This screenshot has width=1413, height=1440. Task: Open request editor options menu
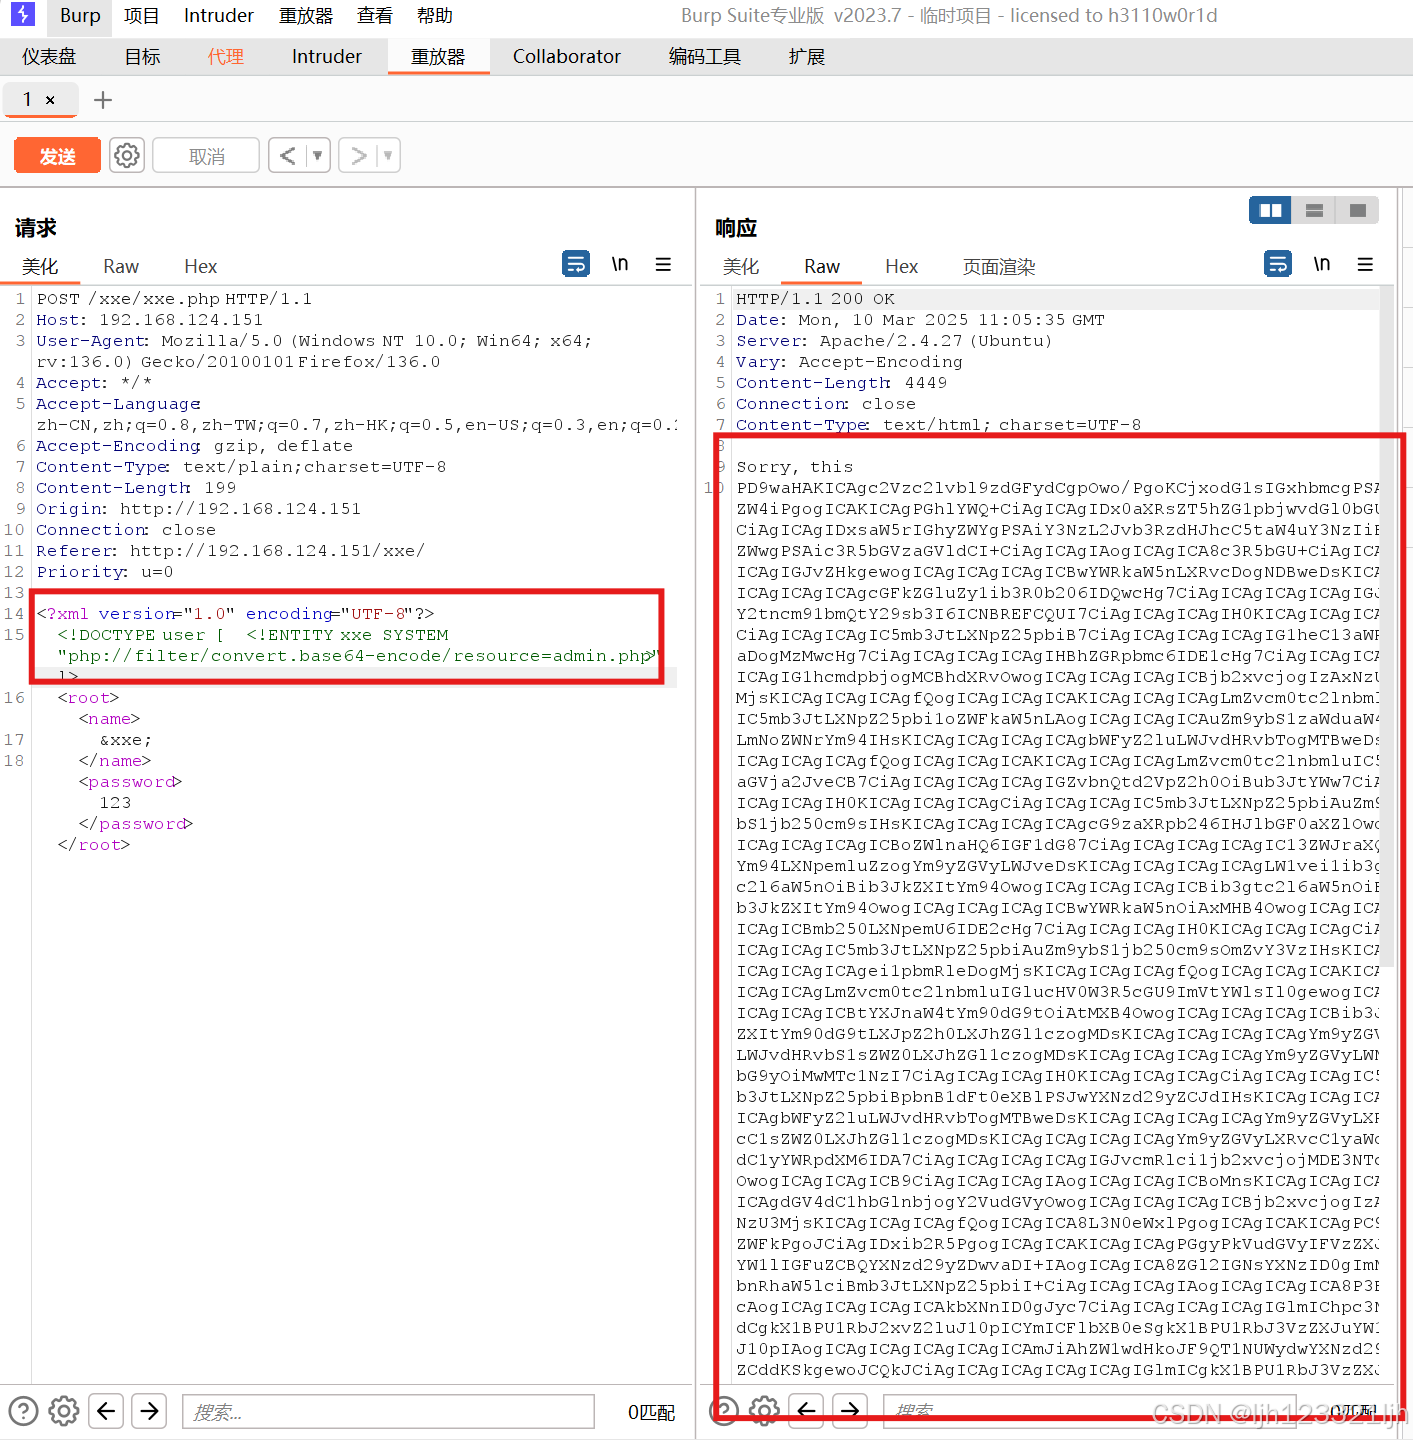tap(663, 264)
